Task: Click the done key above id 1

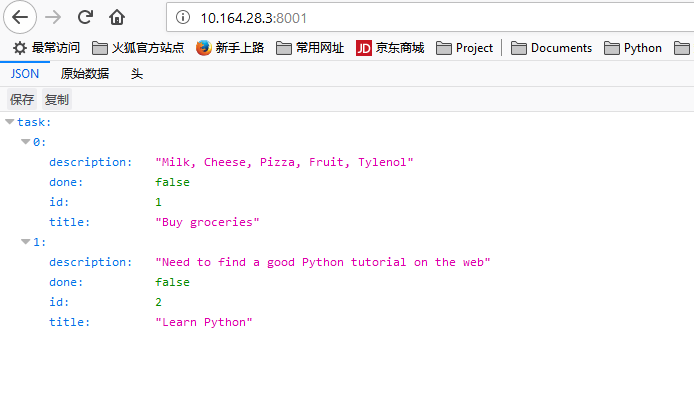Action: 66,182
